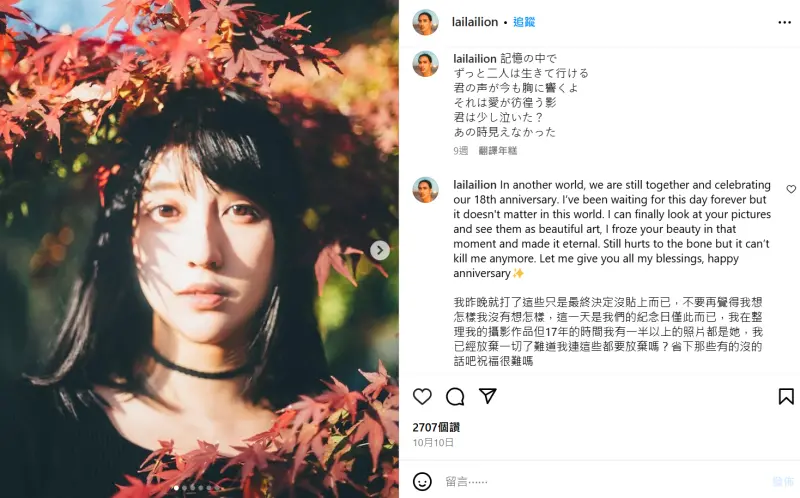The image size is (800, 498).
Task: Like the English anniversary comment via small heart
Action: click(791, 189)
